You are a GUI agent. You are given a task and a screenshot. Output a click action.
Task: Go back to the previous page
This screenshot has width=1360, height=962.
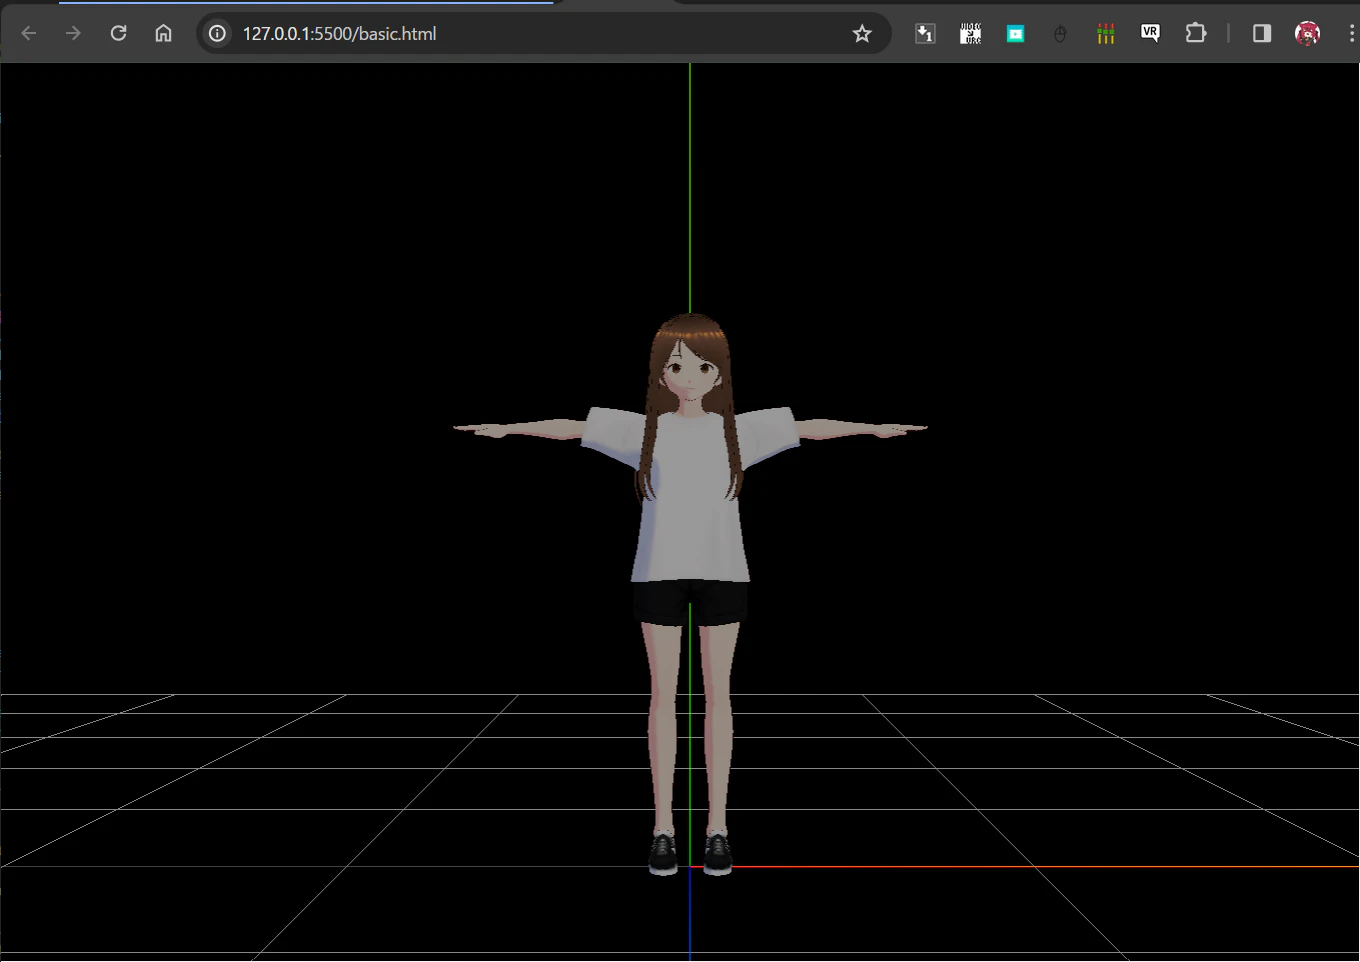coord(29,34)
